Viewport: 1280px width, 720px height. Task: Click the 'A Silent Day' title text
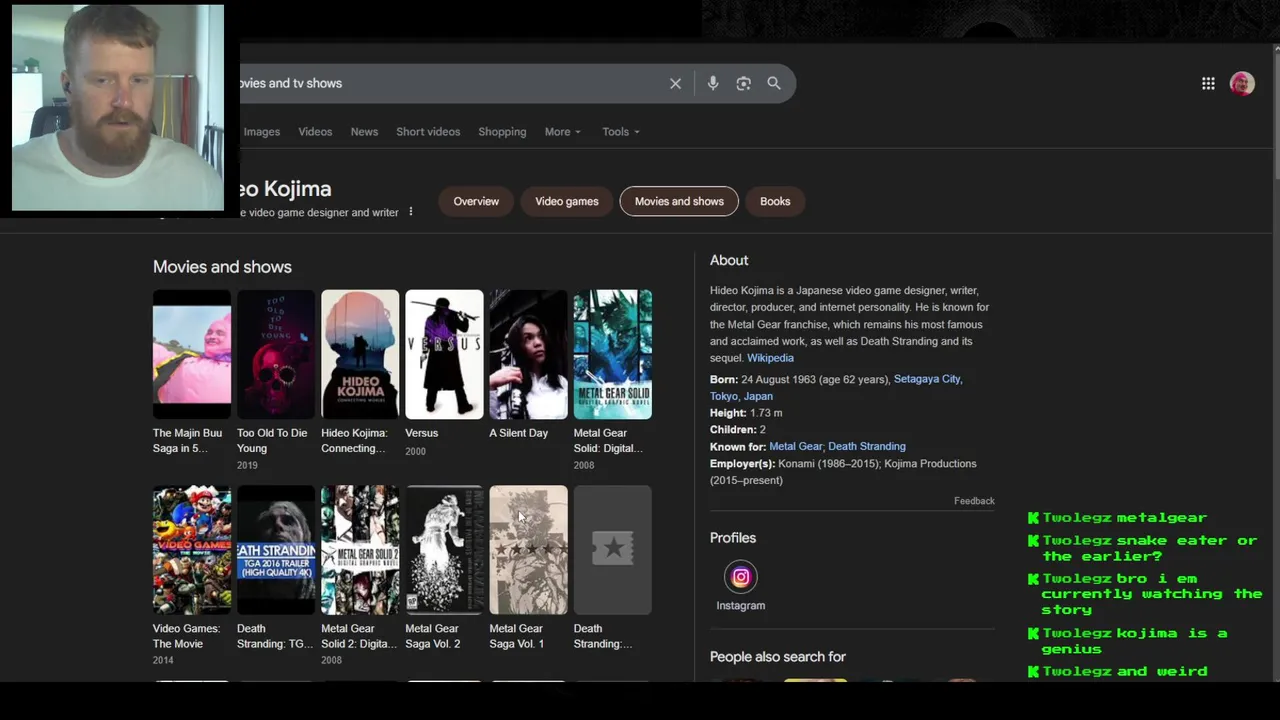pyautogui.click(x=518, y=433)
